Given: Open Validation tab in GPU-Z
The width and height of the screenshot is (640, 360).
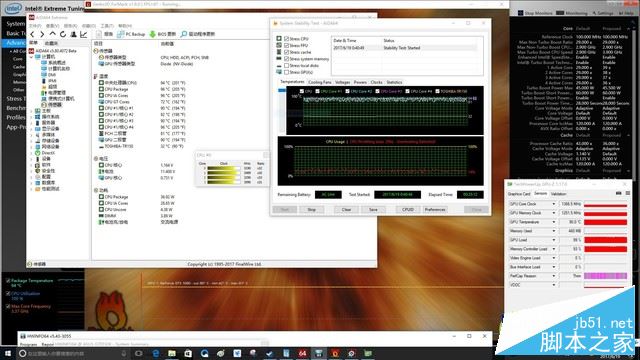Looking at the screenshot, I should [x=559, y=194].
